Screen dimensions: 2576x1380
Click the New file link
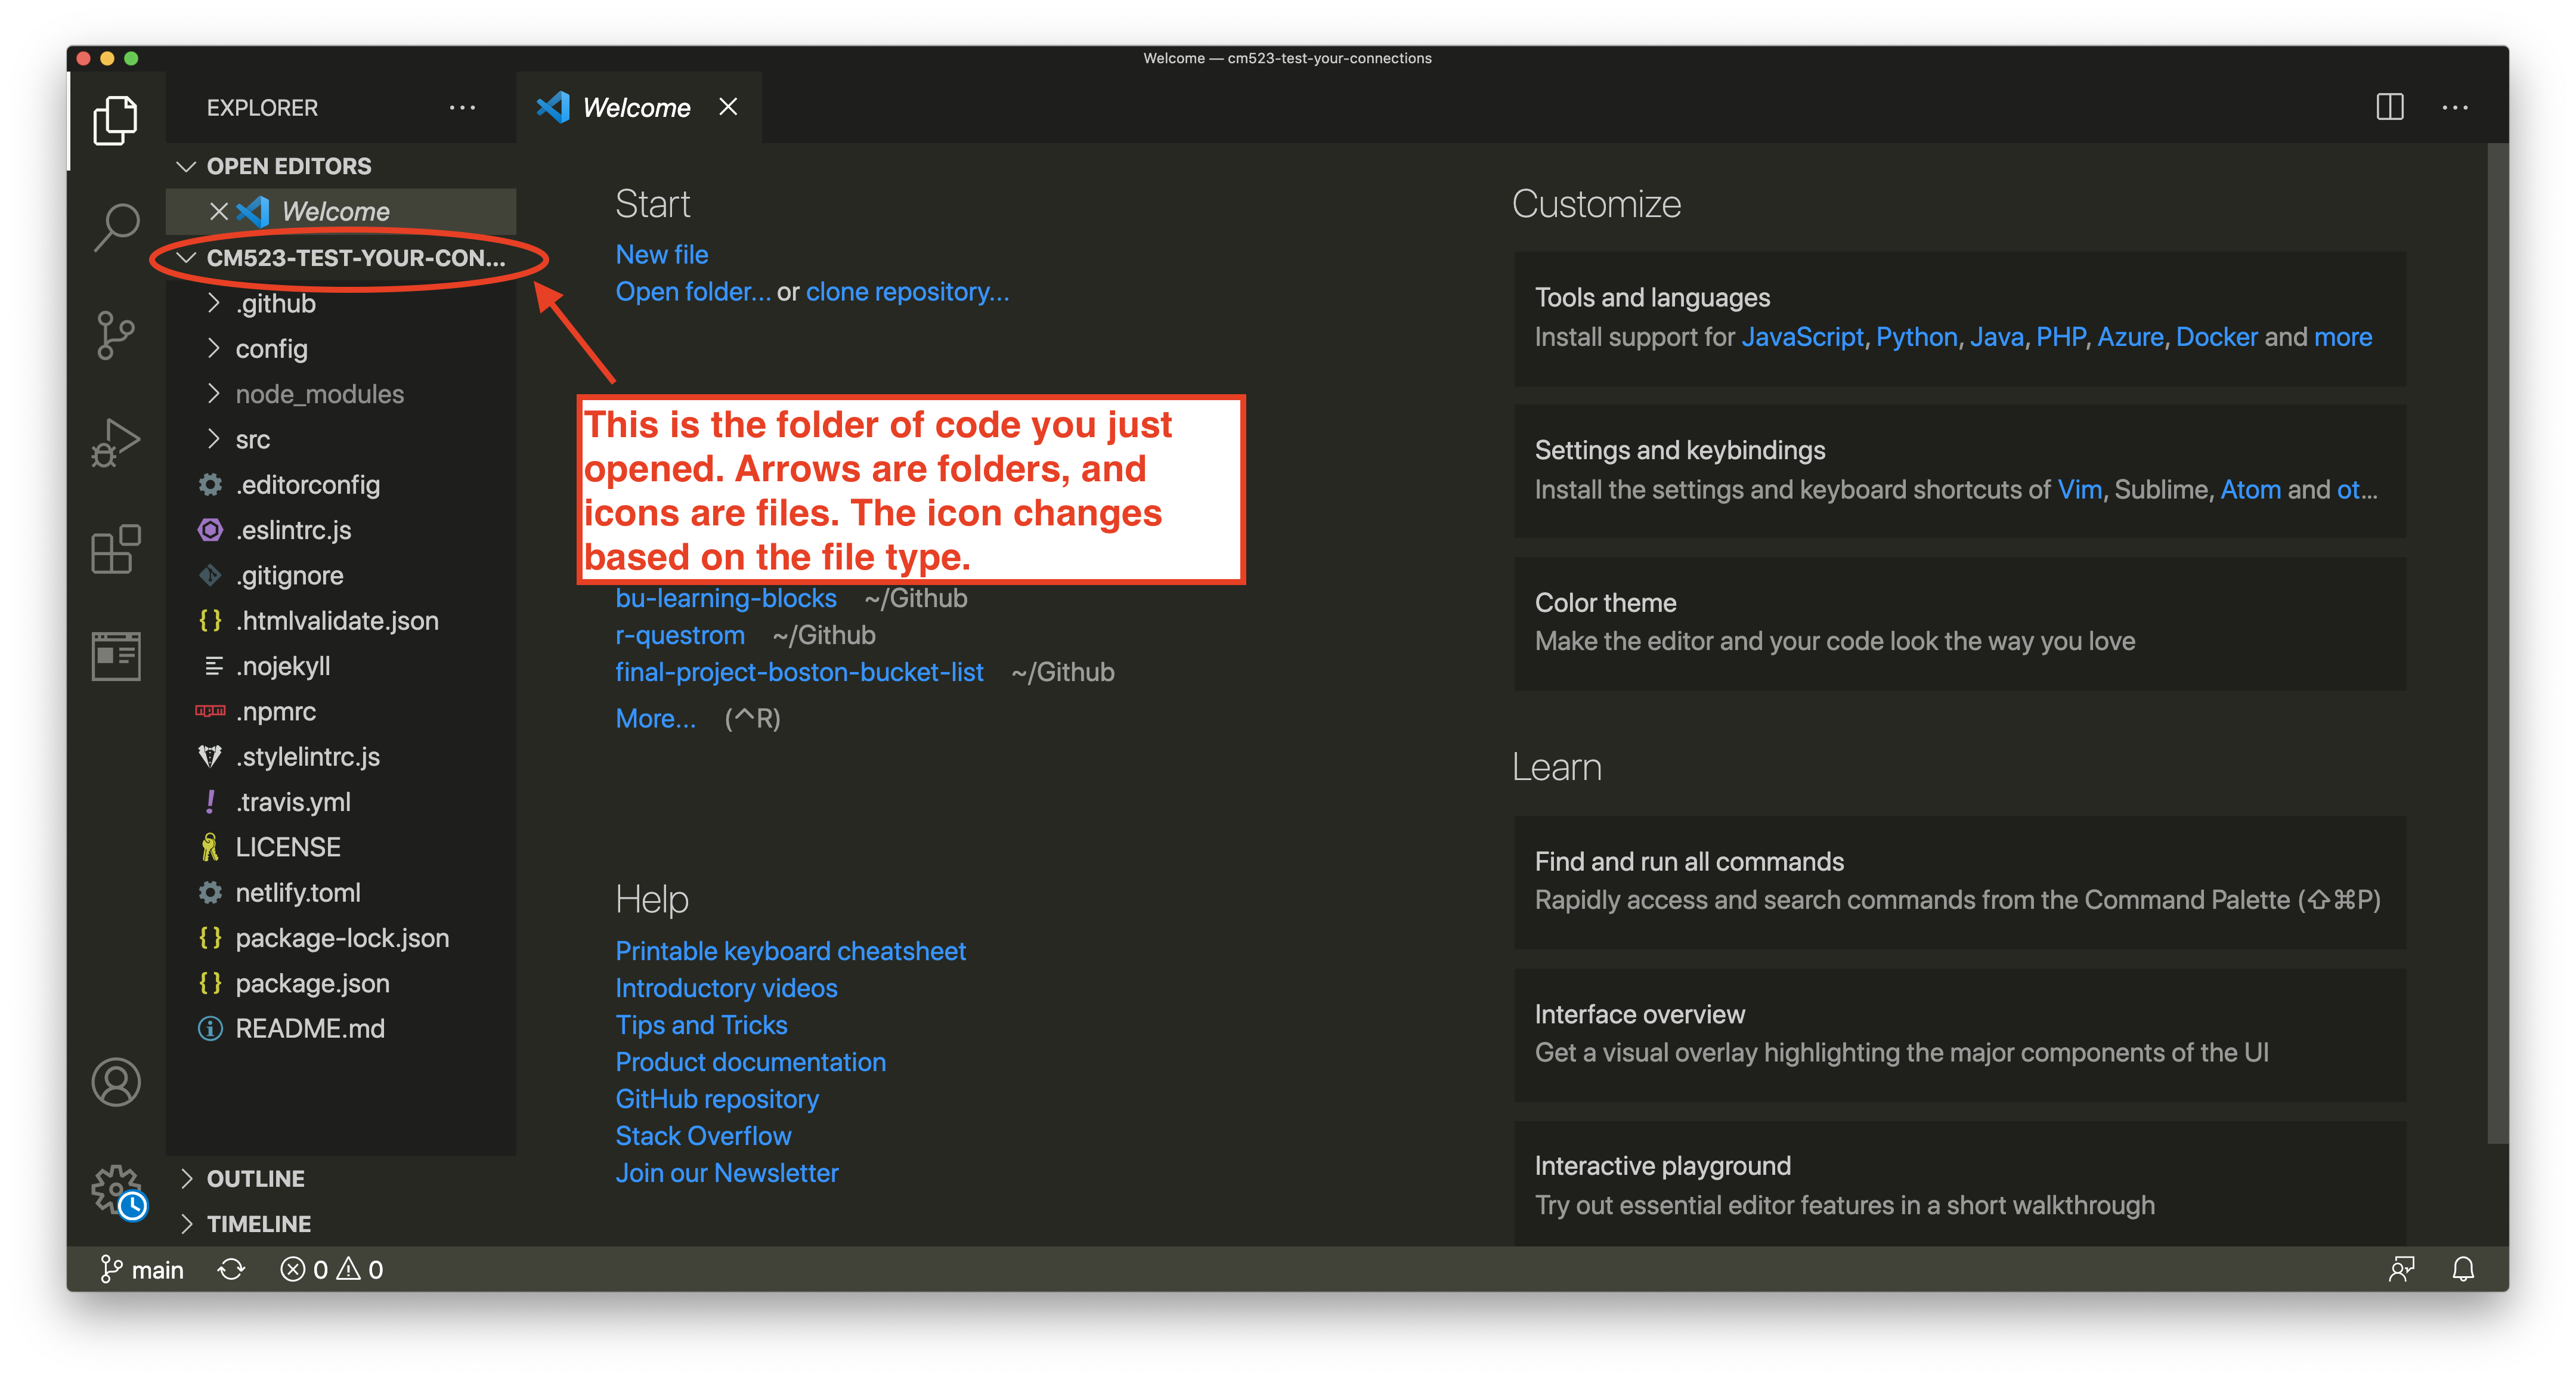[x=661, y=254]
